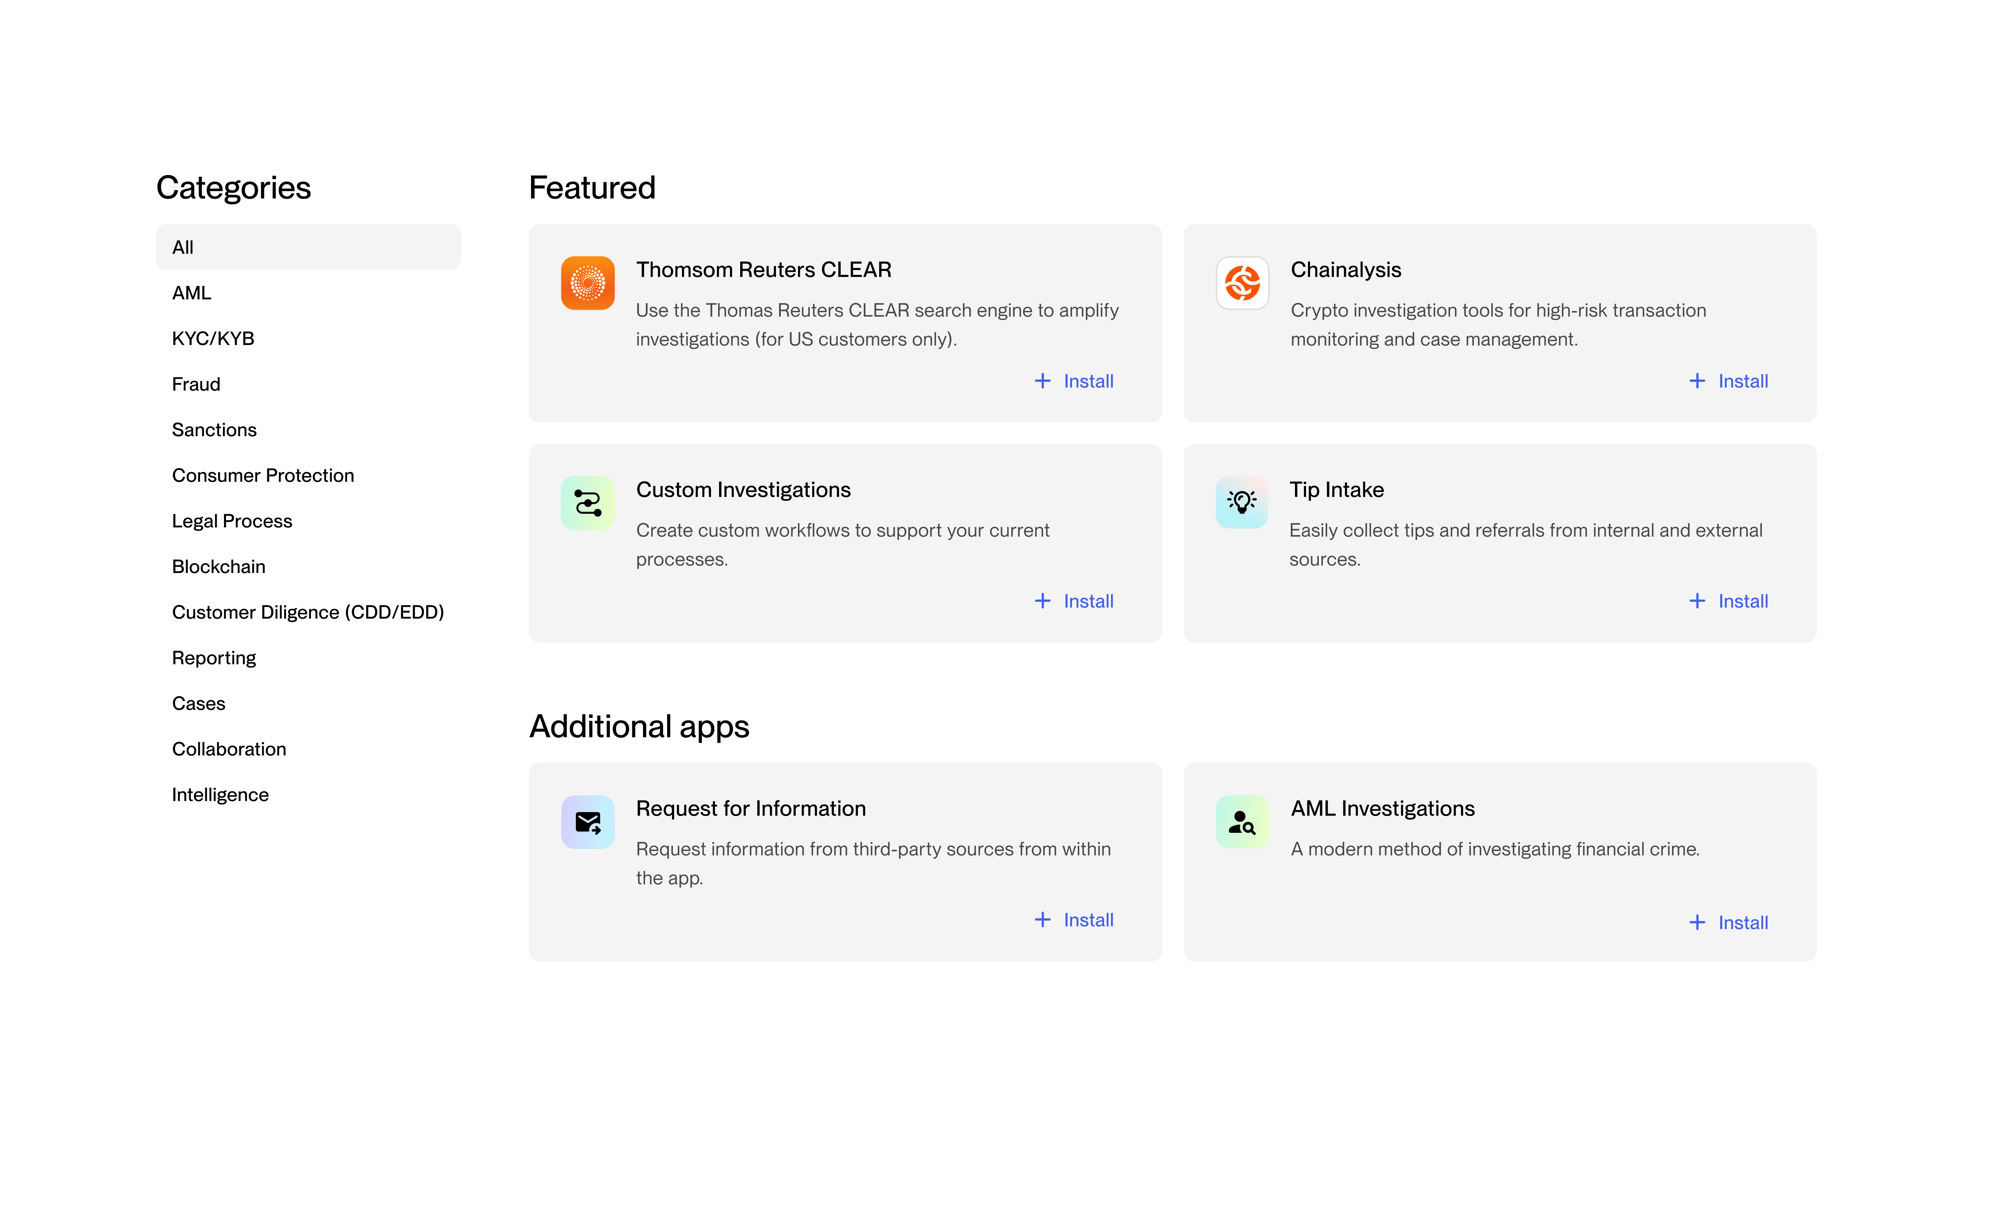Screen dimensions: 2000x1217
Task: Show the Cases category
Action: (x=308, y=704)
